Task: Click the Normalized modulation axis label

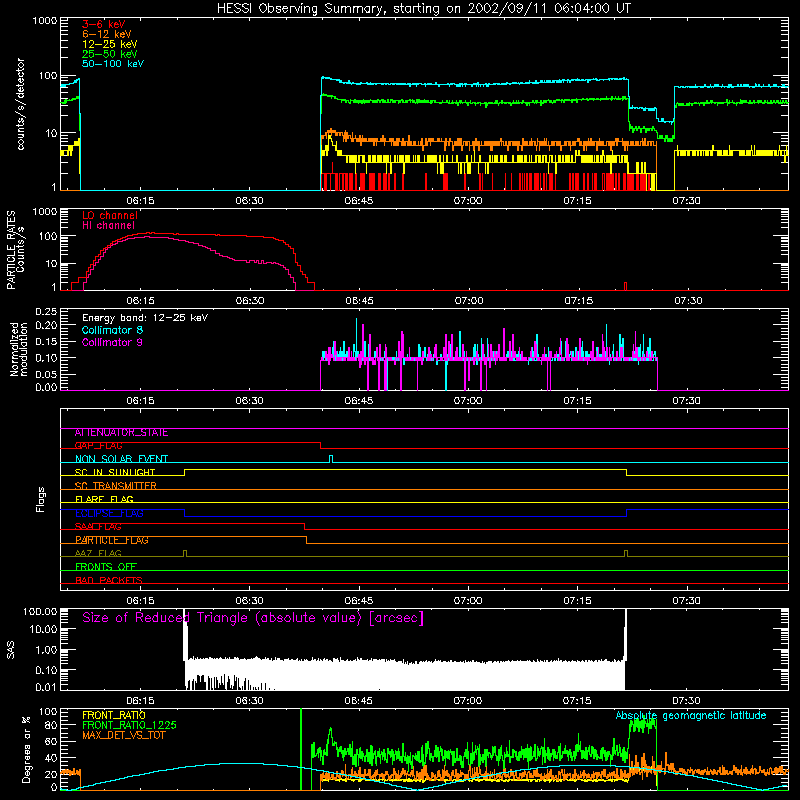Action: 19,349
